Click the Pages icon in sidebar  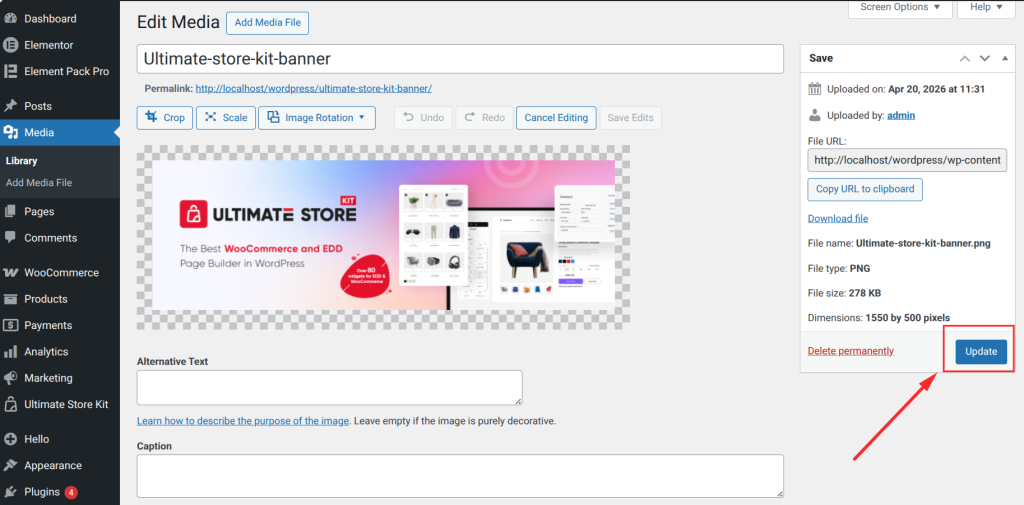point(10,212)
